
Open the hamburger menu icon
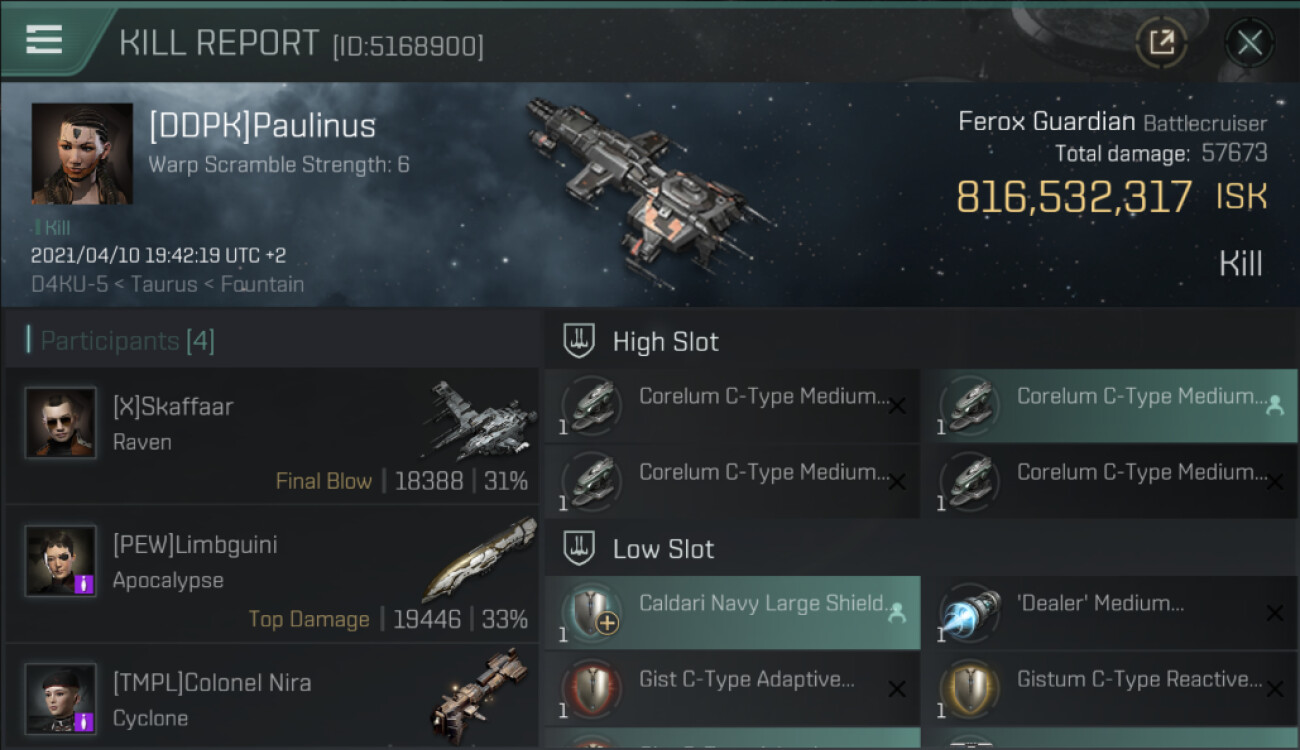point(44,40)
